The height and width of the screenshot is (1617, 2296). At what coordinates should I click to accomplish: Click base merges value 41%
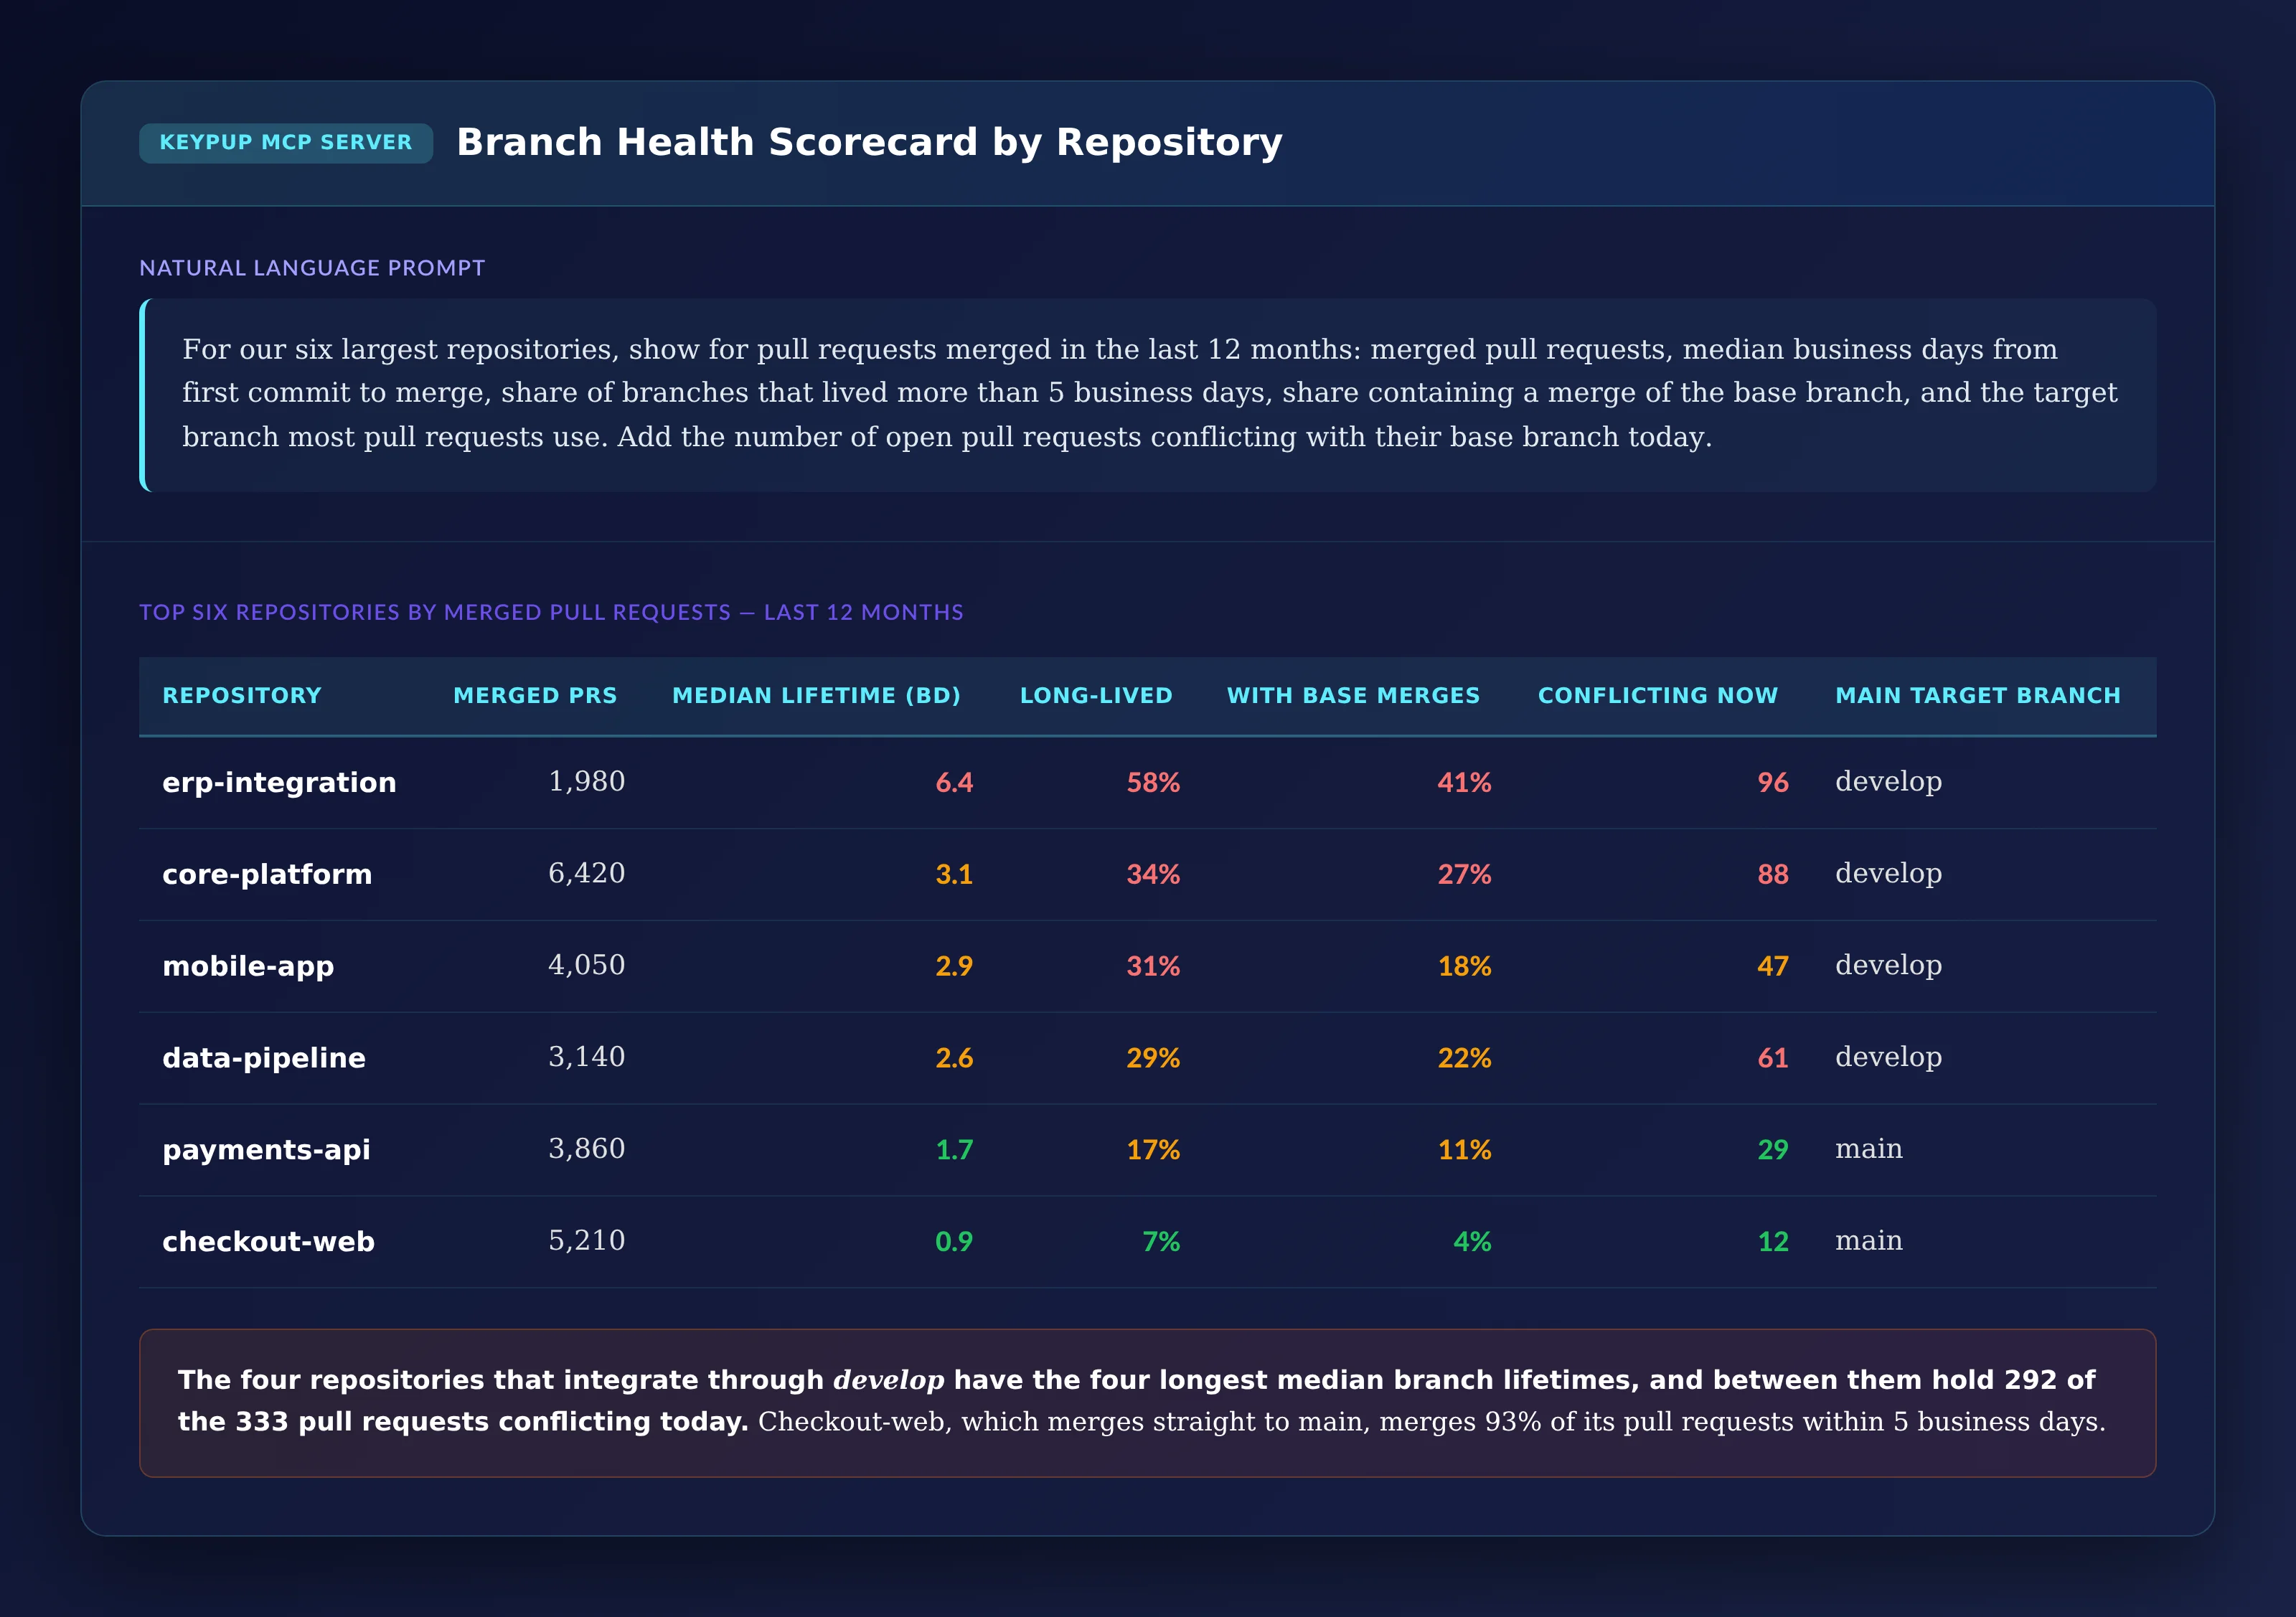[x=1464, y=783]
